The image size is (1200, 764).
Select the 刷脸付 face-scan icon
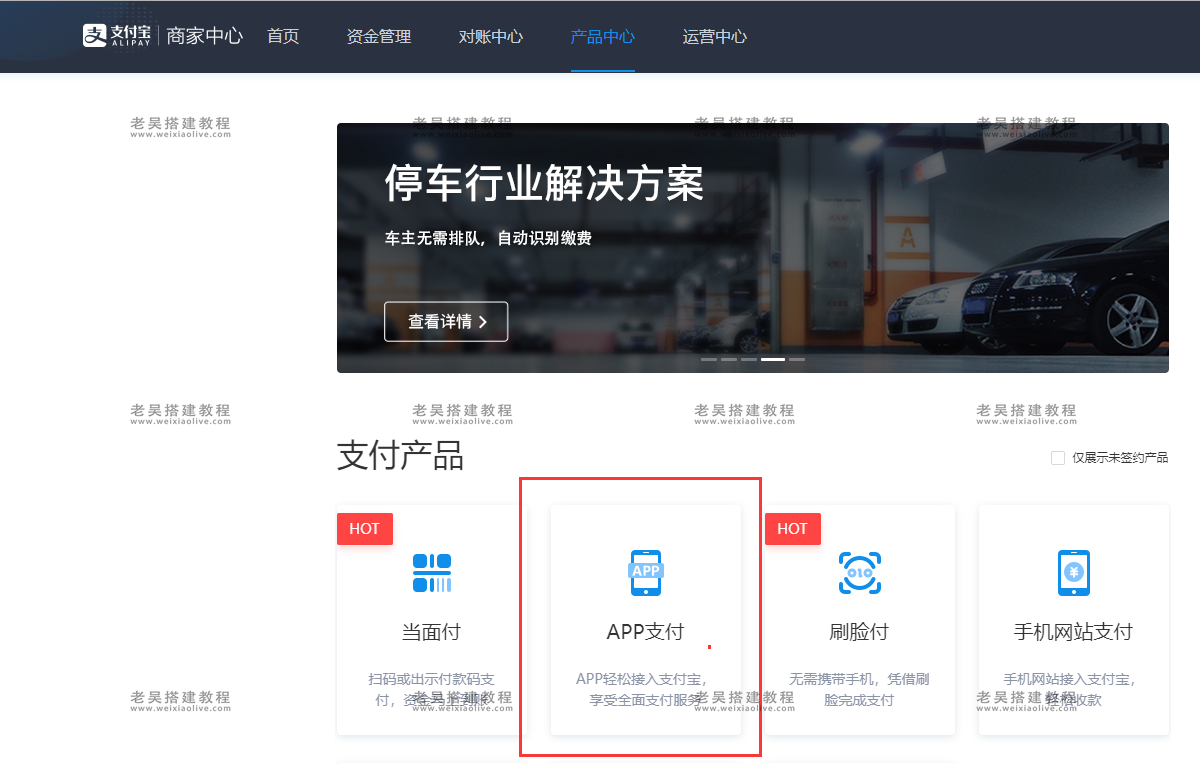(x=858, y=573)
